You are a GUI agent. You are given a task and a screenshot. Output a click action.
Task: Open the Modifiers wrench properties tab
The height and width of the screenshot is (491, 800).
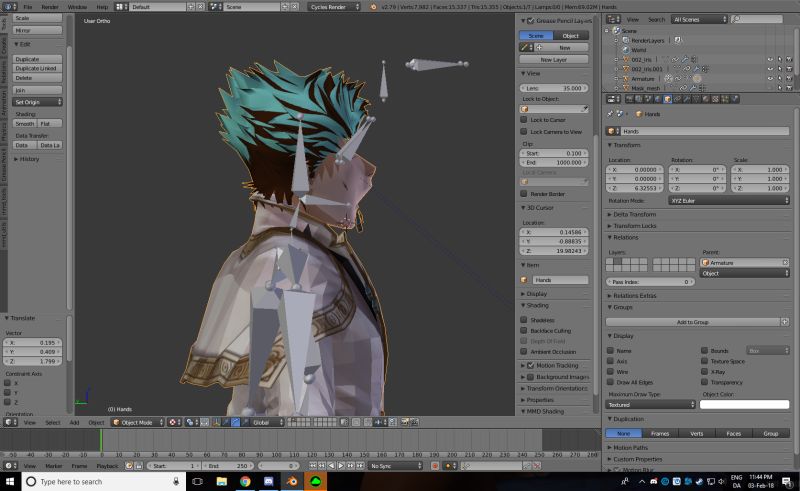click(687, 99)
